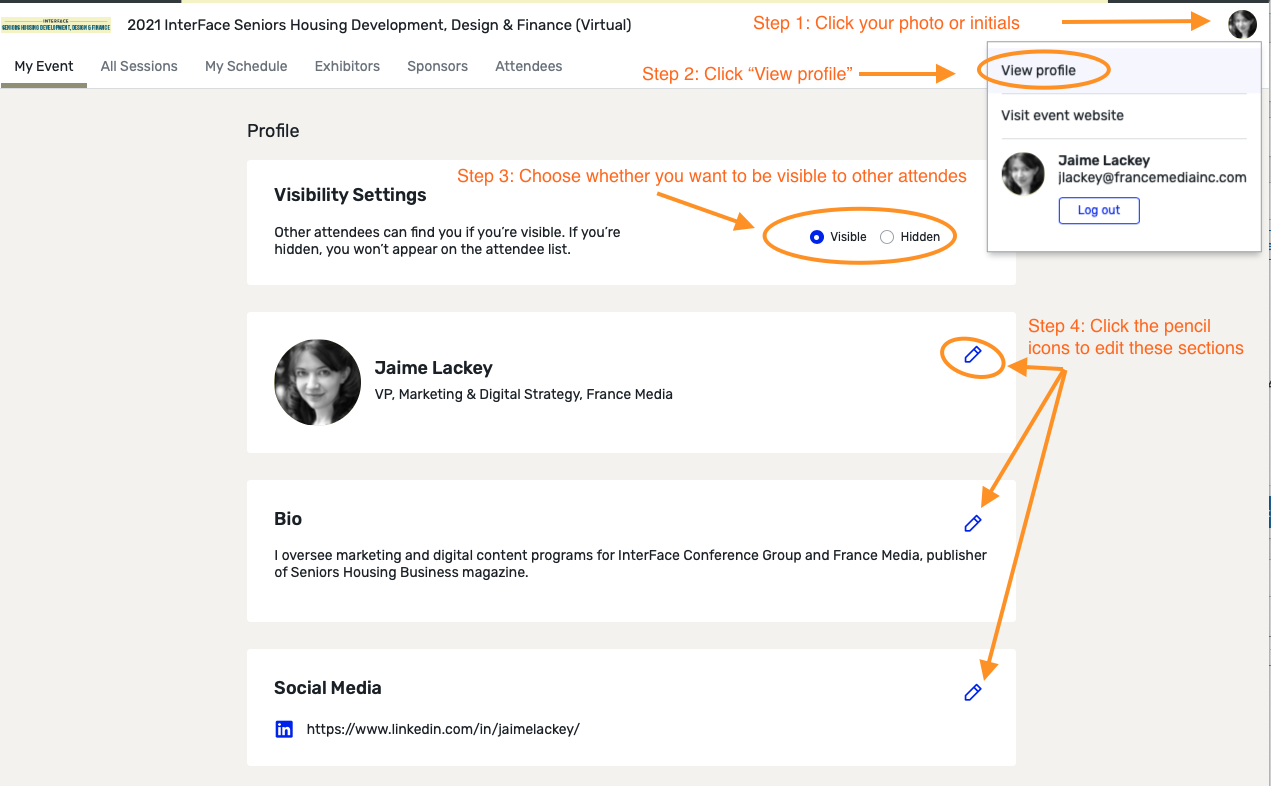Click the InterFace event logo in header
Viewport: 1271px width, 786px height.
pyautogui.click(x=56, y=24)
